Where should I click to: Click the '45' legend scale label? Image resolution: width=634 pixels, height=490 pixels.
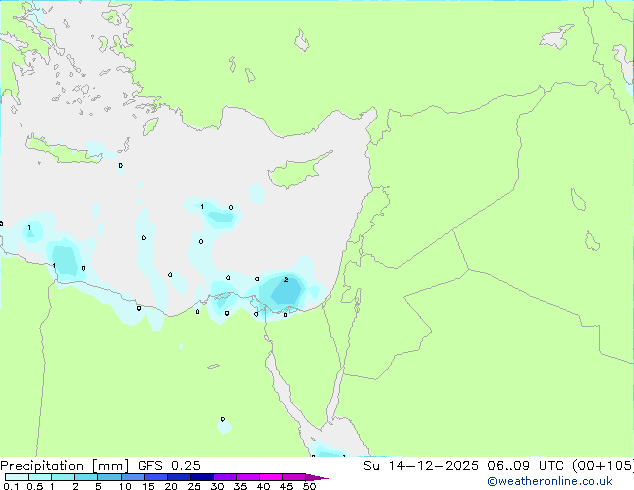pyautogui.click(x=286, y=486)
